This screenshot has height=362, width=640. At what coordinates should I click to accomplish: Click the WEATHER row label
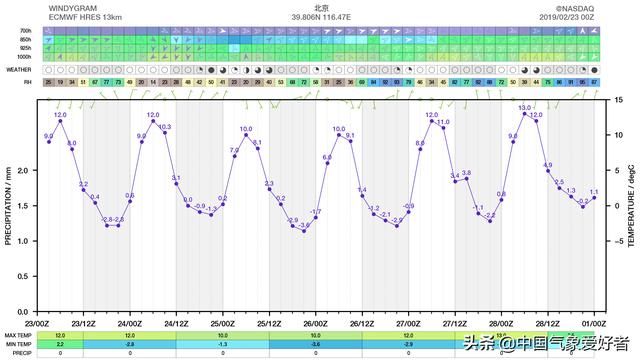click(x=19, y=70)
